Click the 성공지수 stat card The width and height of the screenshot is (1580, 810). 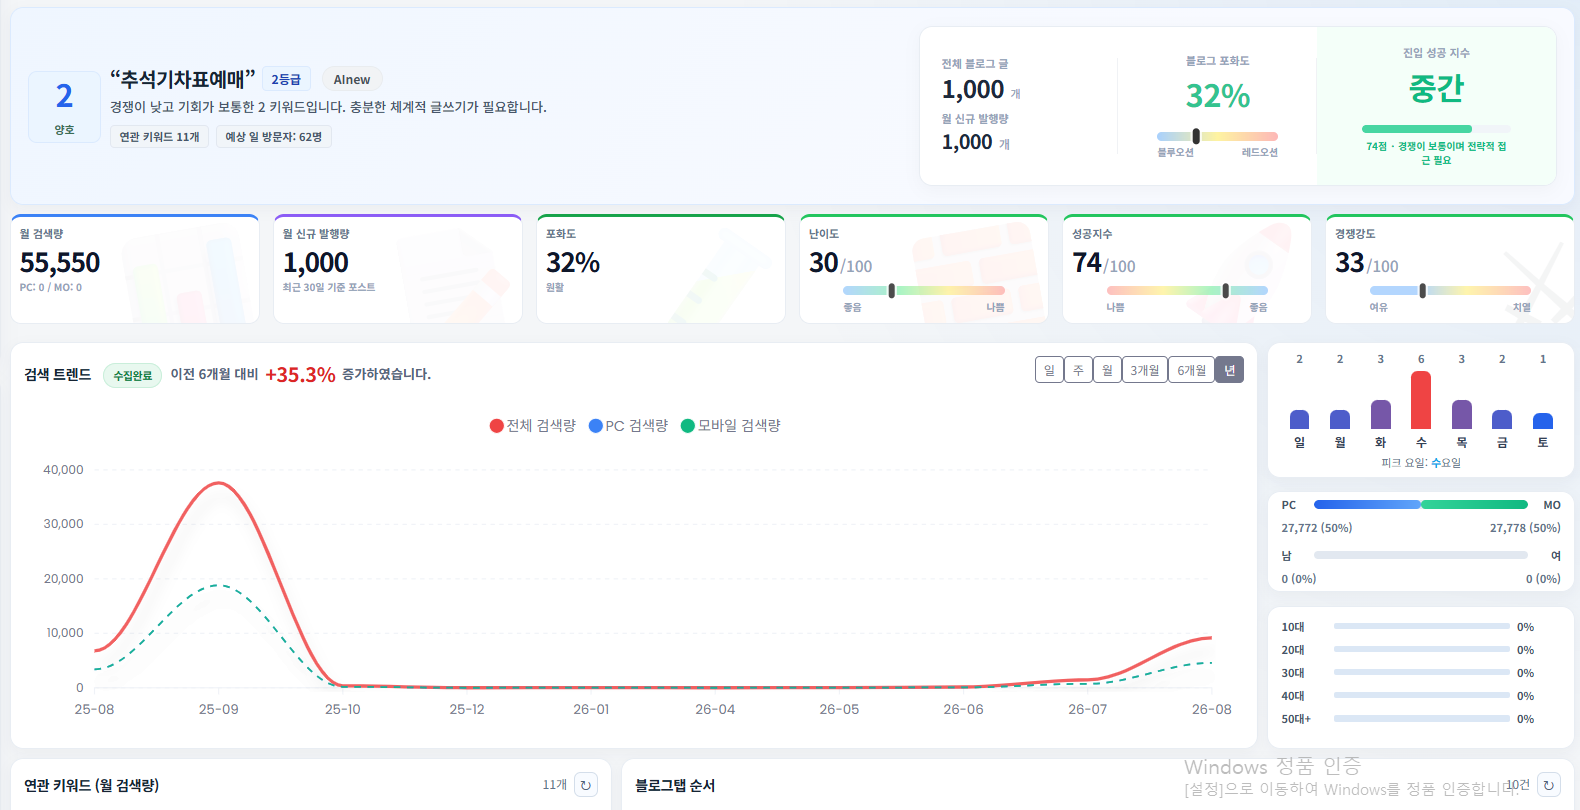point(1187,269)
